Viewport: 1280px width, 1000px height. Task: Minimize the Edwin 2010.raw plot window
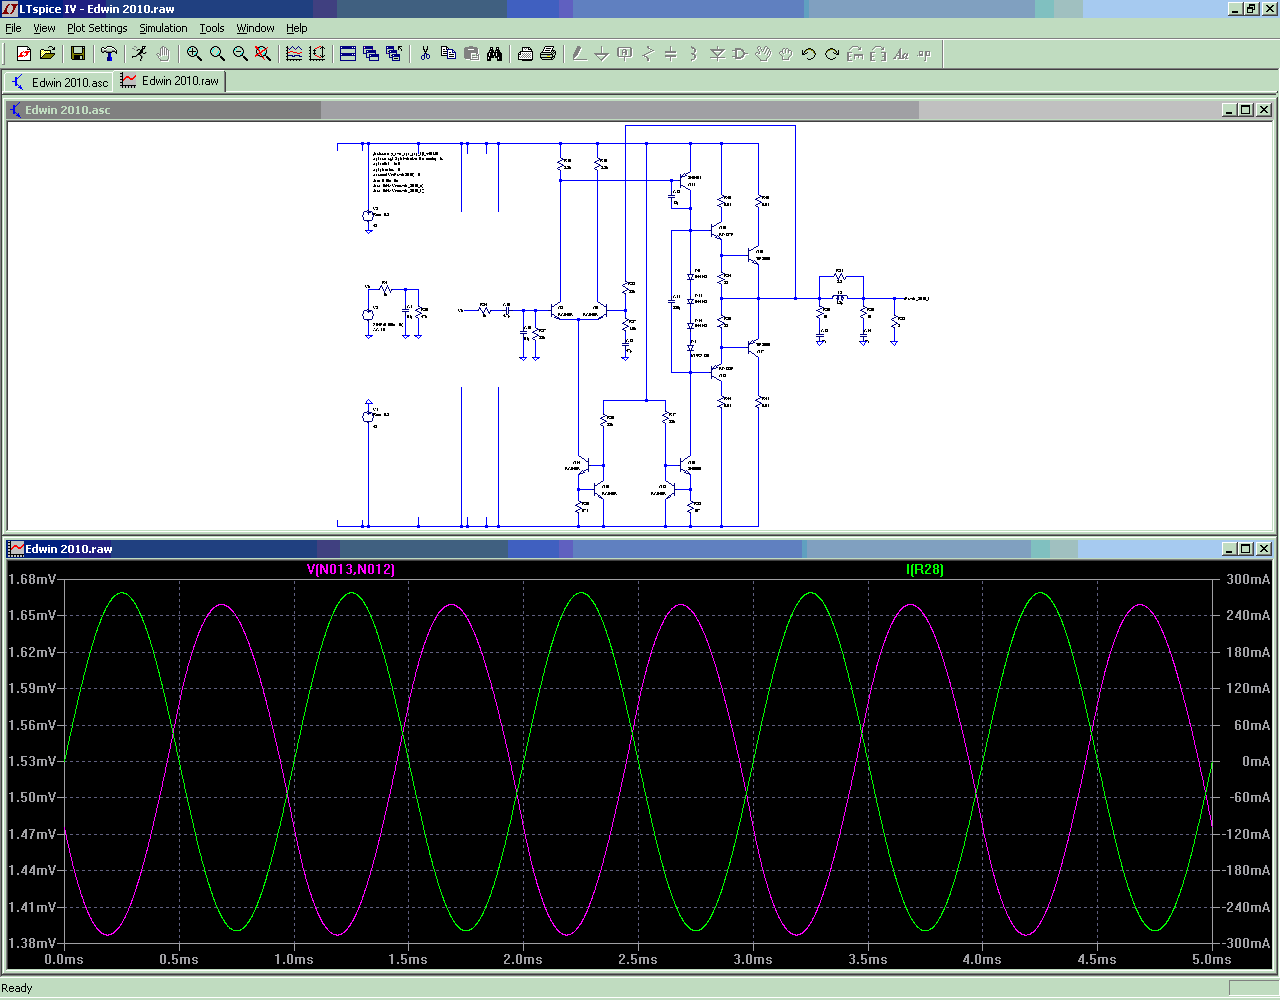pyautogui.click(x=1228, y=549)
